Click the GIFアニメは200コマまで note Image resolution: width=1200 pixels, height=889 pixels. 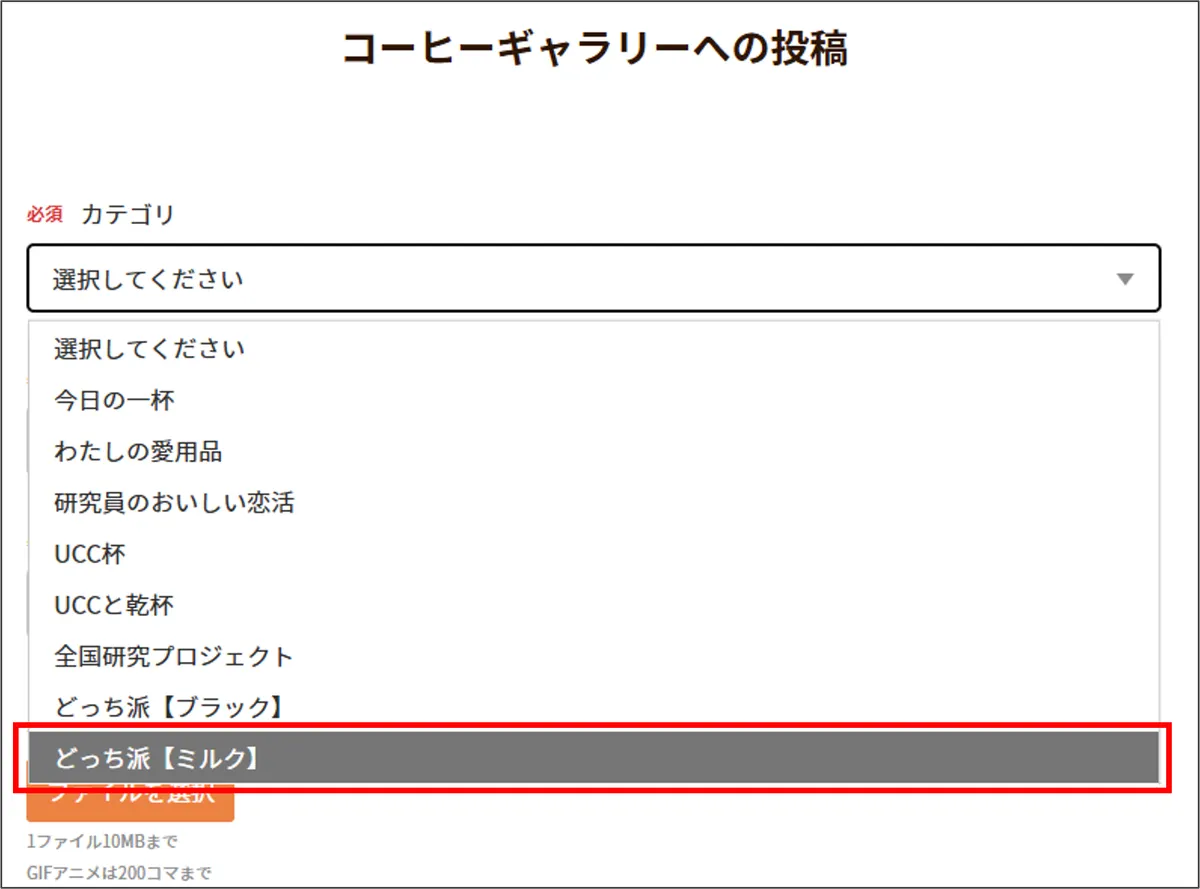coord(119,873)
